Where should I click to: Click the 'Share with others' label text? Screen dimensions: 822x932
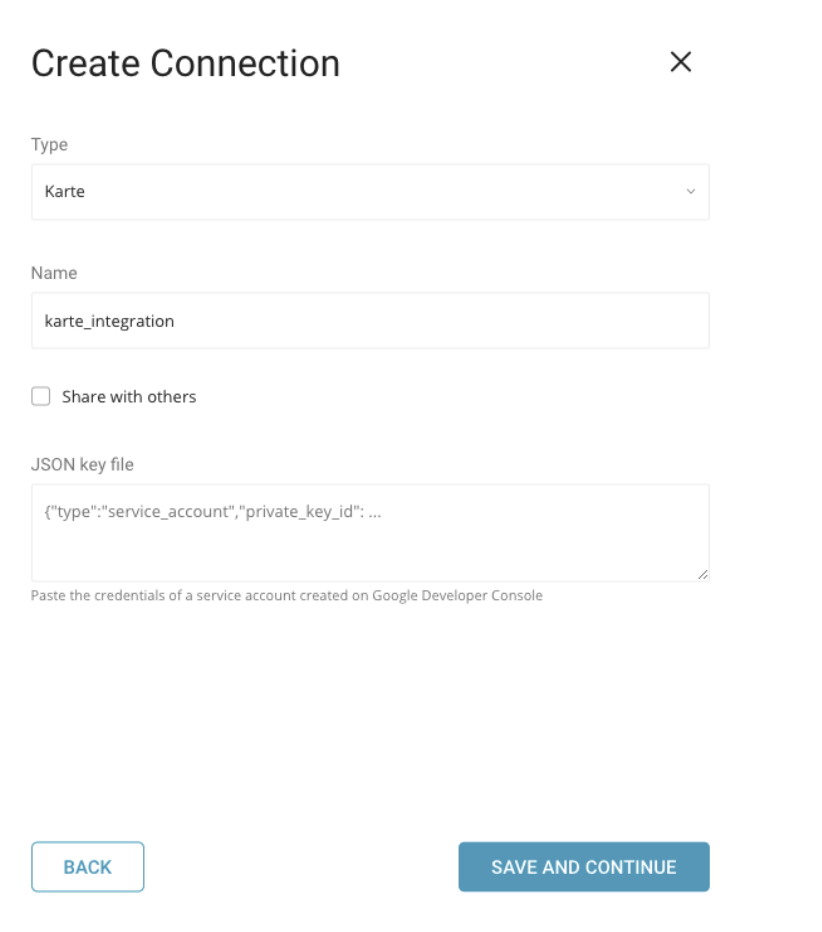tap(129, 397)
